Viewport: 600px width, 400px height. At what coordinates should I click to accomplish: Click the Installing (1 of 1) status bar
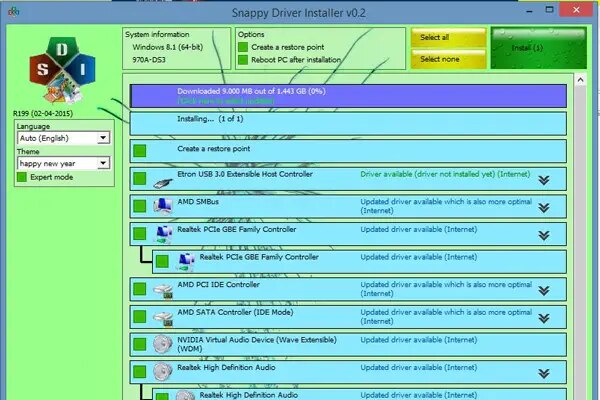coord(348,123)
